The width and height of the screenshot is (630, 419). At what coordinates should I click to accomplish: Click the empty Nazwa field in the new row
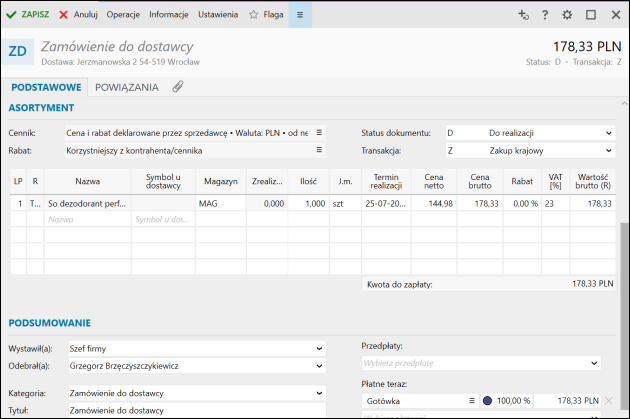coord(88,219)
